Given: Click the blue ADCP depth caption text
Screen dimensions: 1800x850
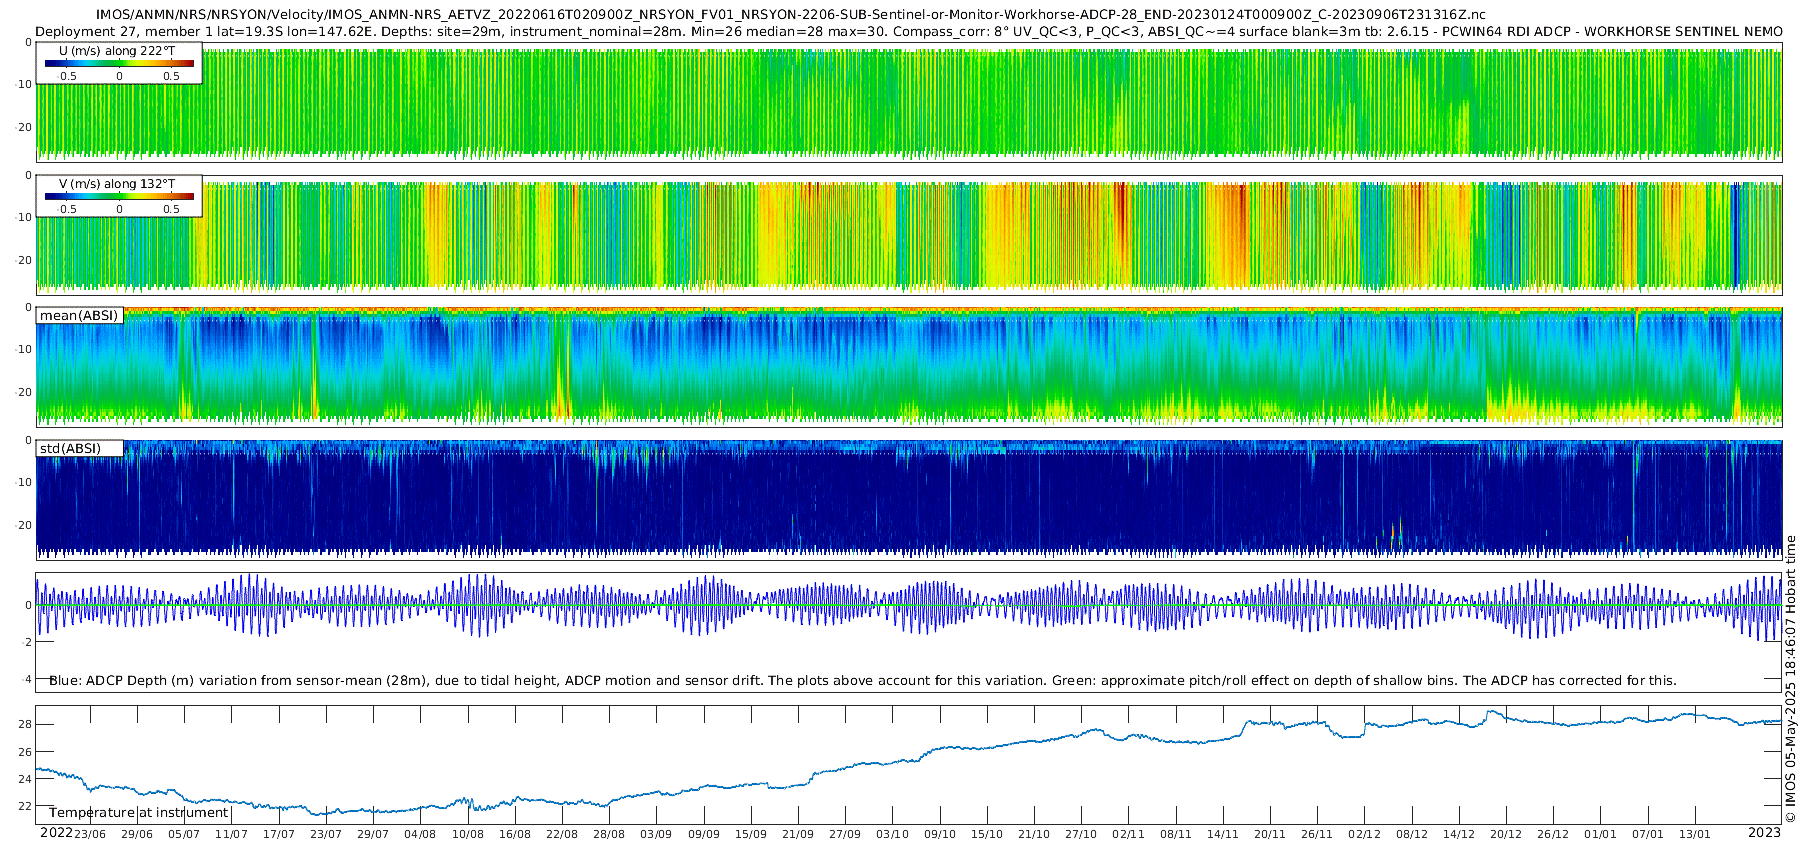Looking at the screenshot, I should pos(862,681).
